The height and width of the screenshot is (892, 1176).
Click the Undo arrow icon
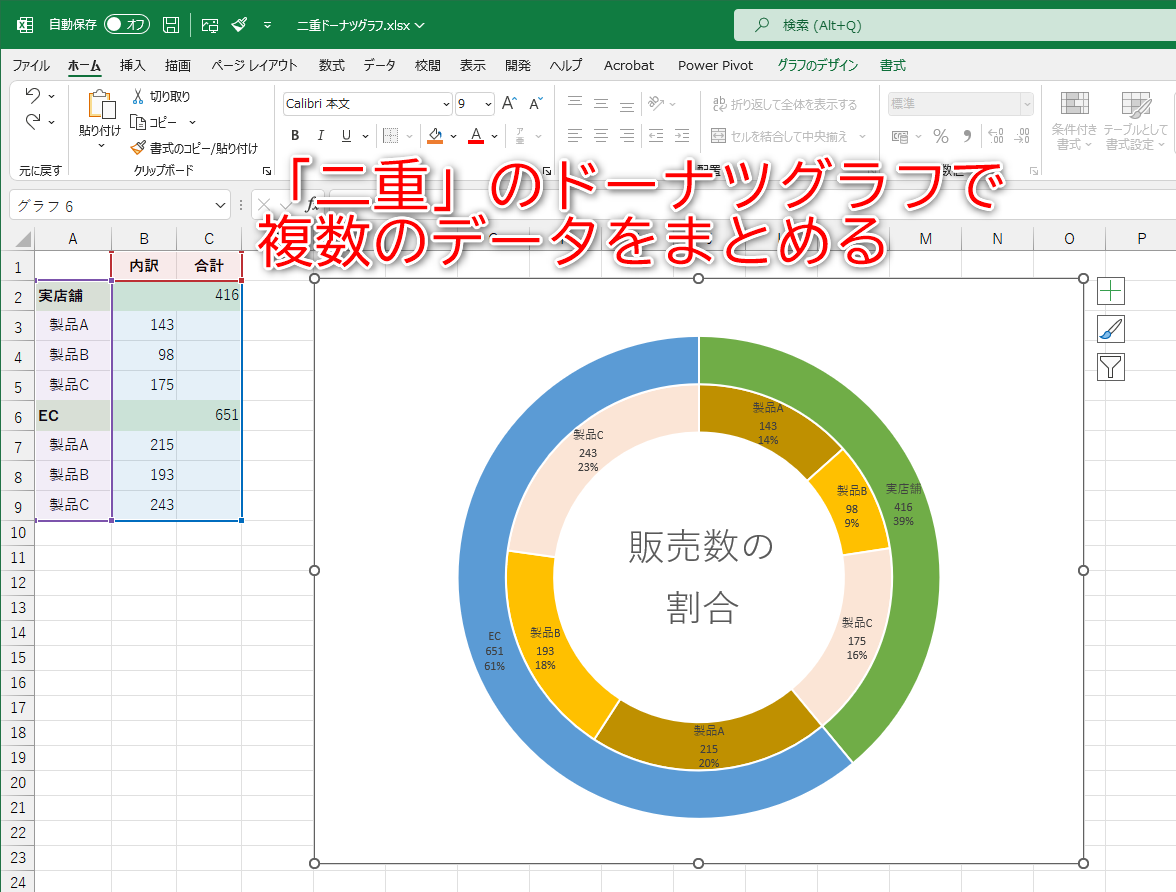[x=32, y=97]
